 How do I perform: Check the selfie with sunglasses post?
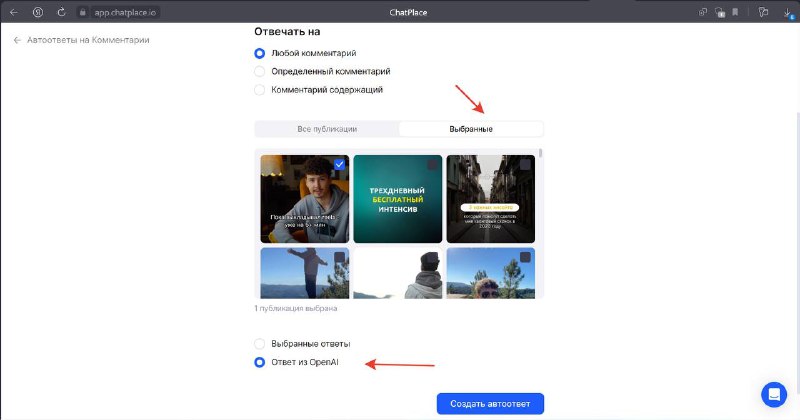[525, 257]
